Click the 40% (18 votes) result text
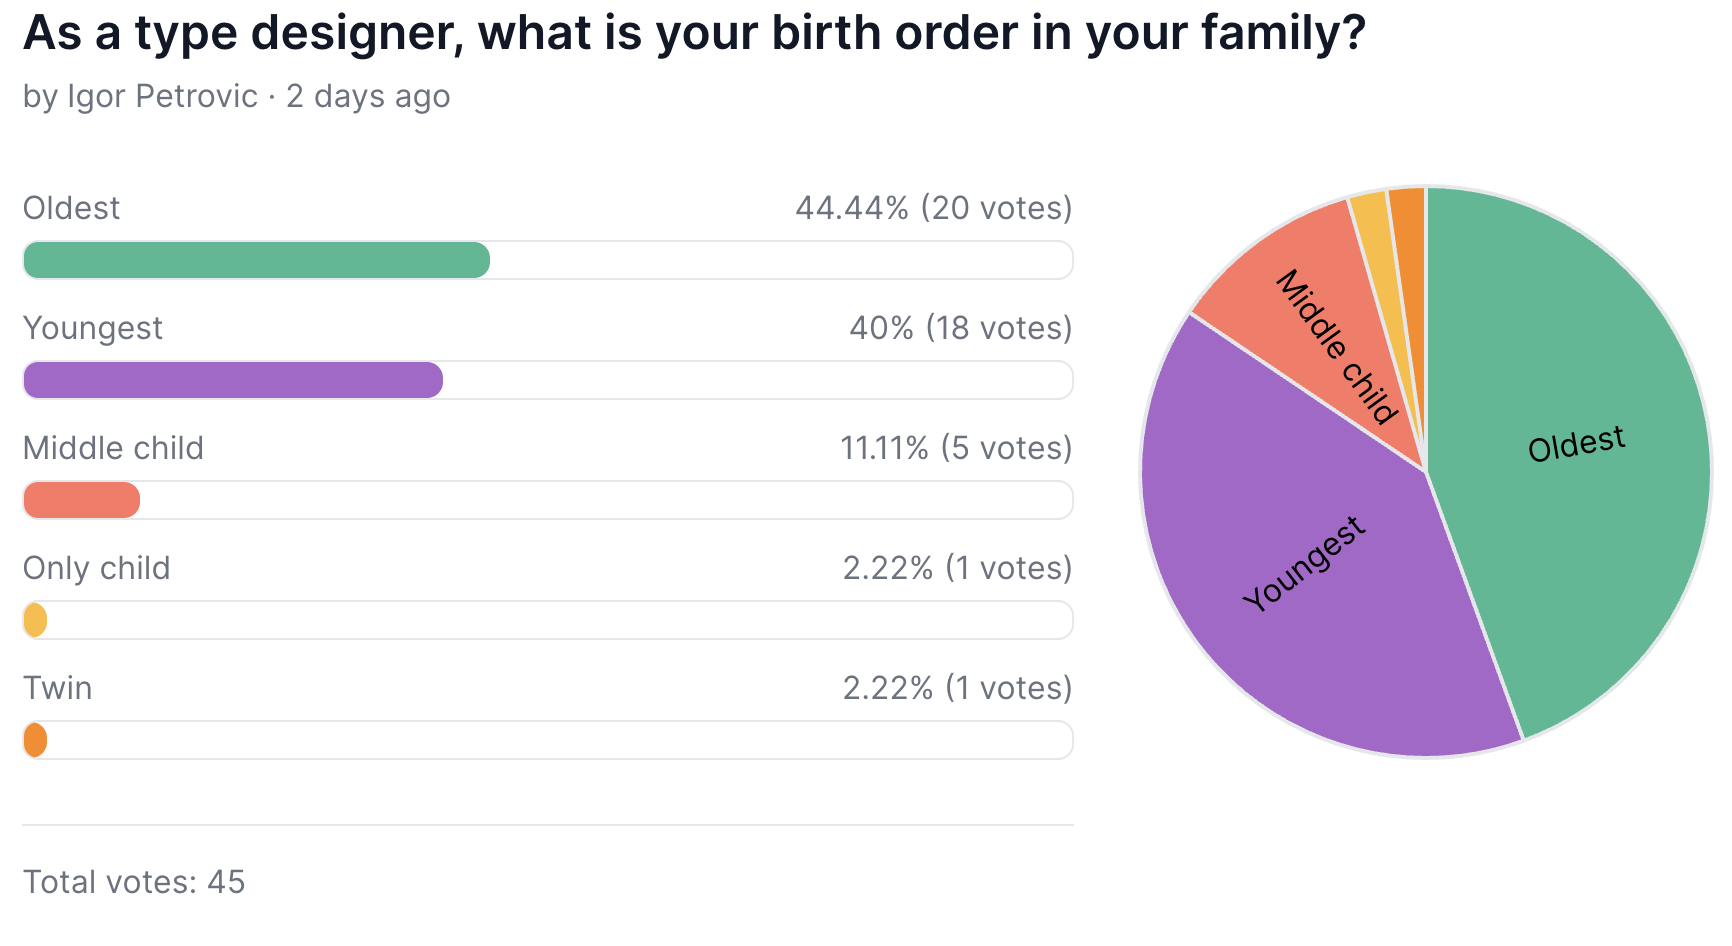Image resolution: width=1732 pixels, height=946 pixels. (x=960, y=328)
